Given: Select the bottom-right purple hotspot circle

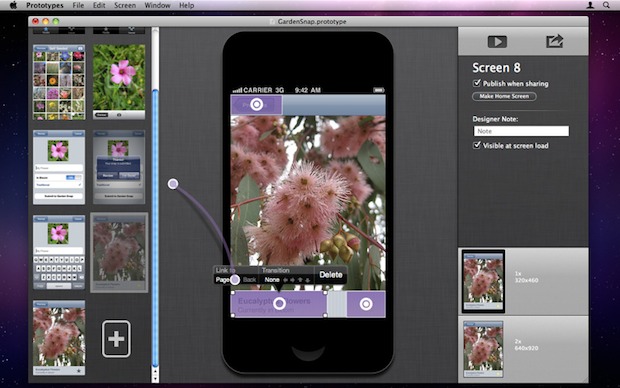Looking at the screenshot, I should click(366, 304).
